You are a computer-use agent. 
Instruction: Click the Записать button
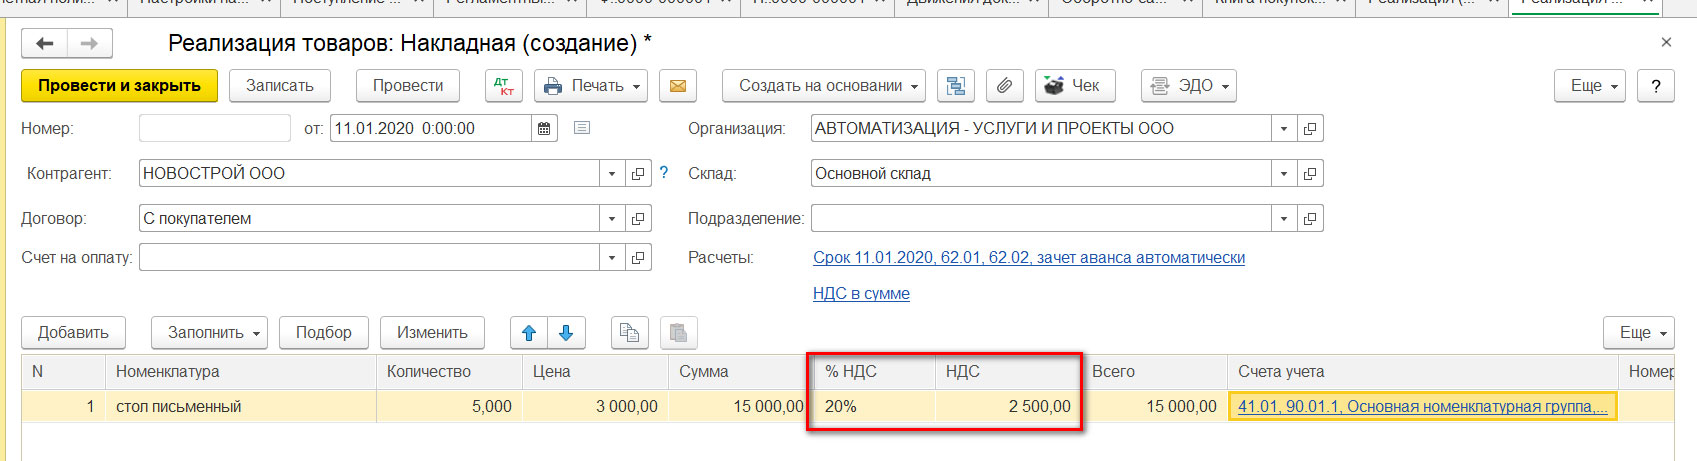point(280,86)
